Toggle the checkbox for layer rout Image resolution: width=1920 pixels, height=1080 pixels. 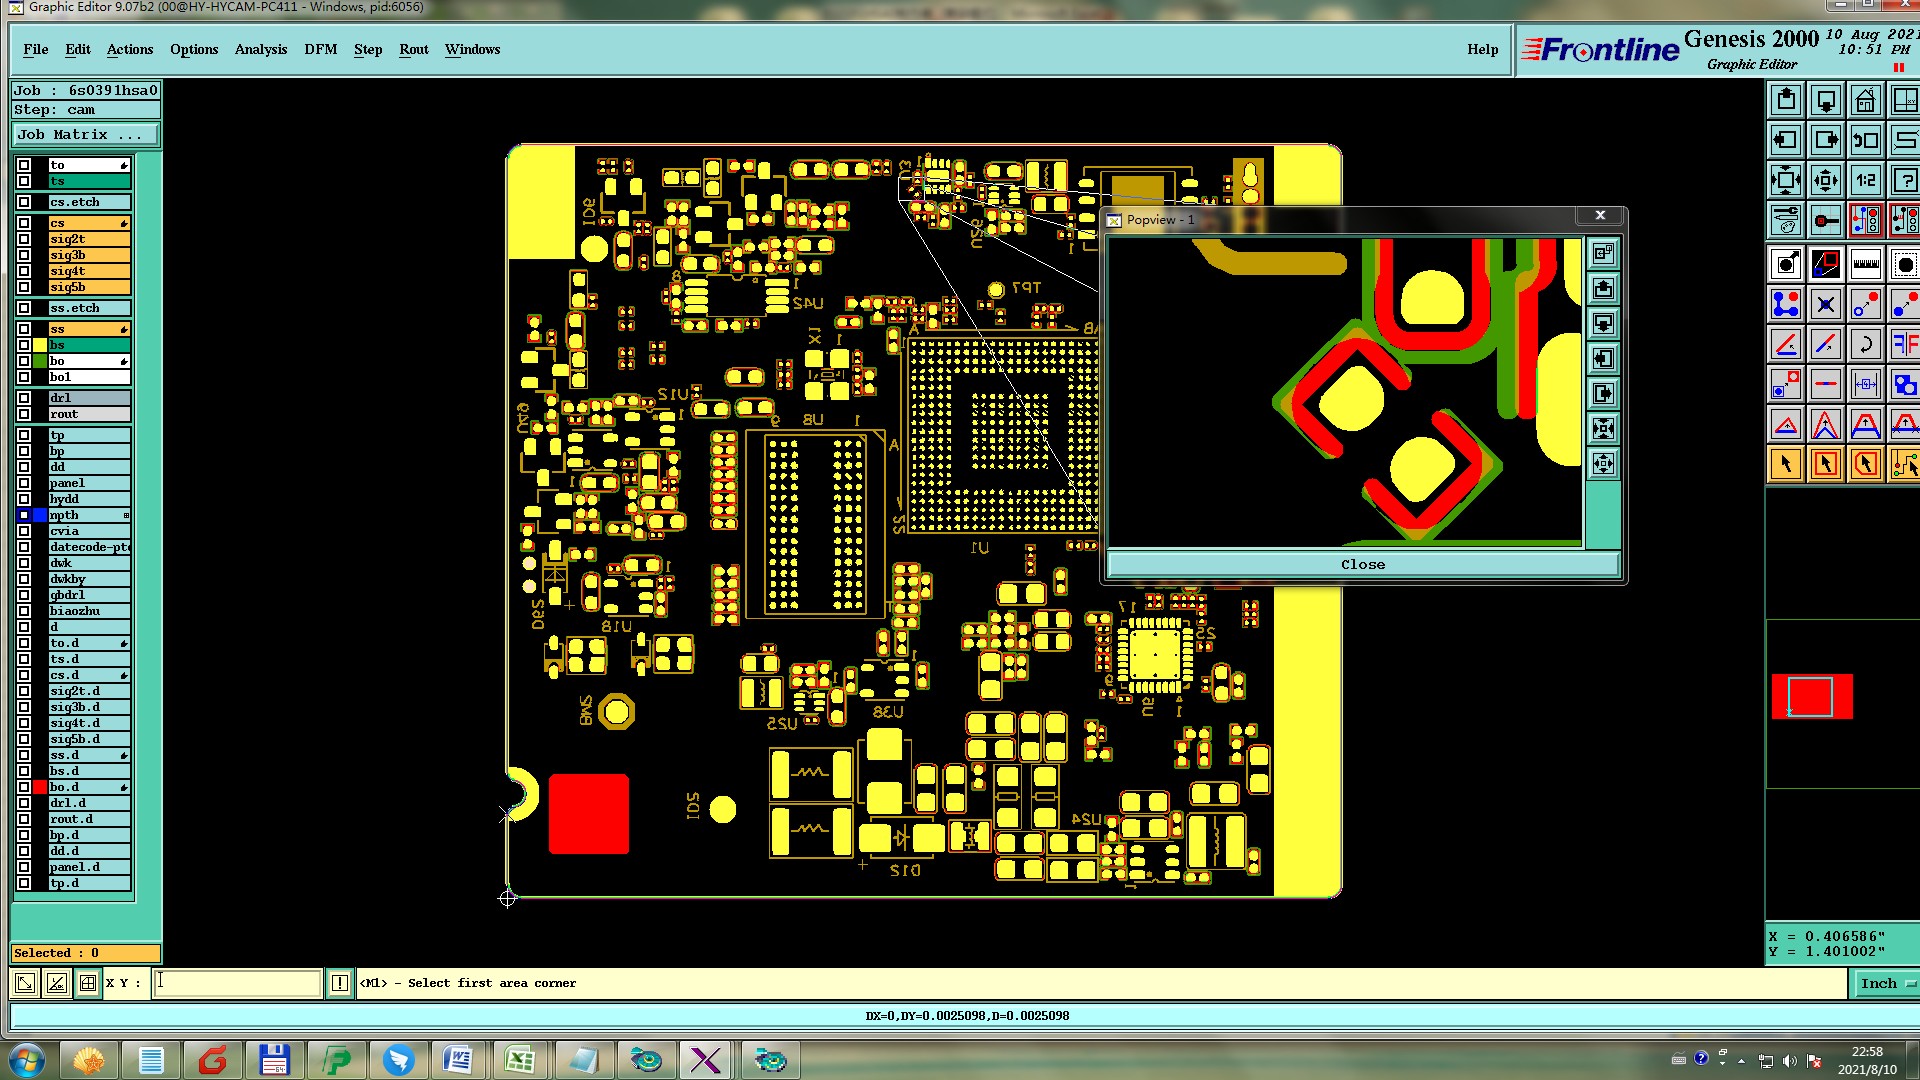pyautogui.click(x=24, y=414)
